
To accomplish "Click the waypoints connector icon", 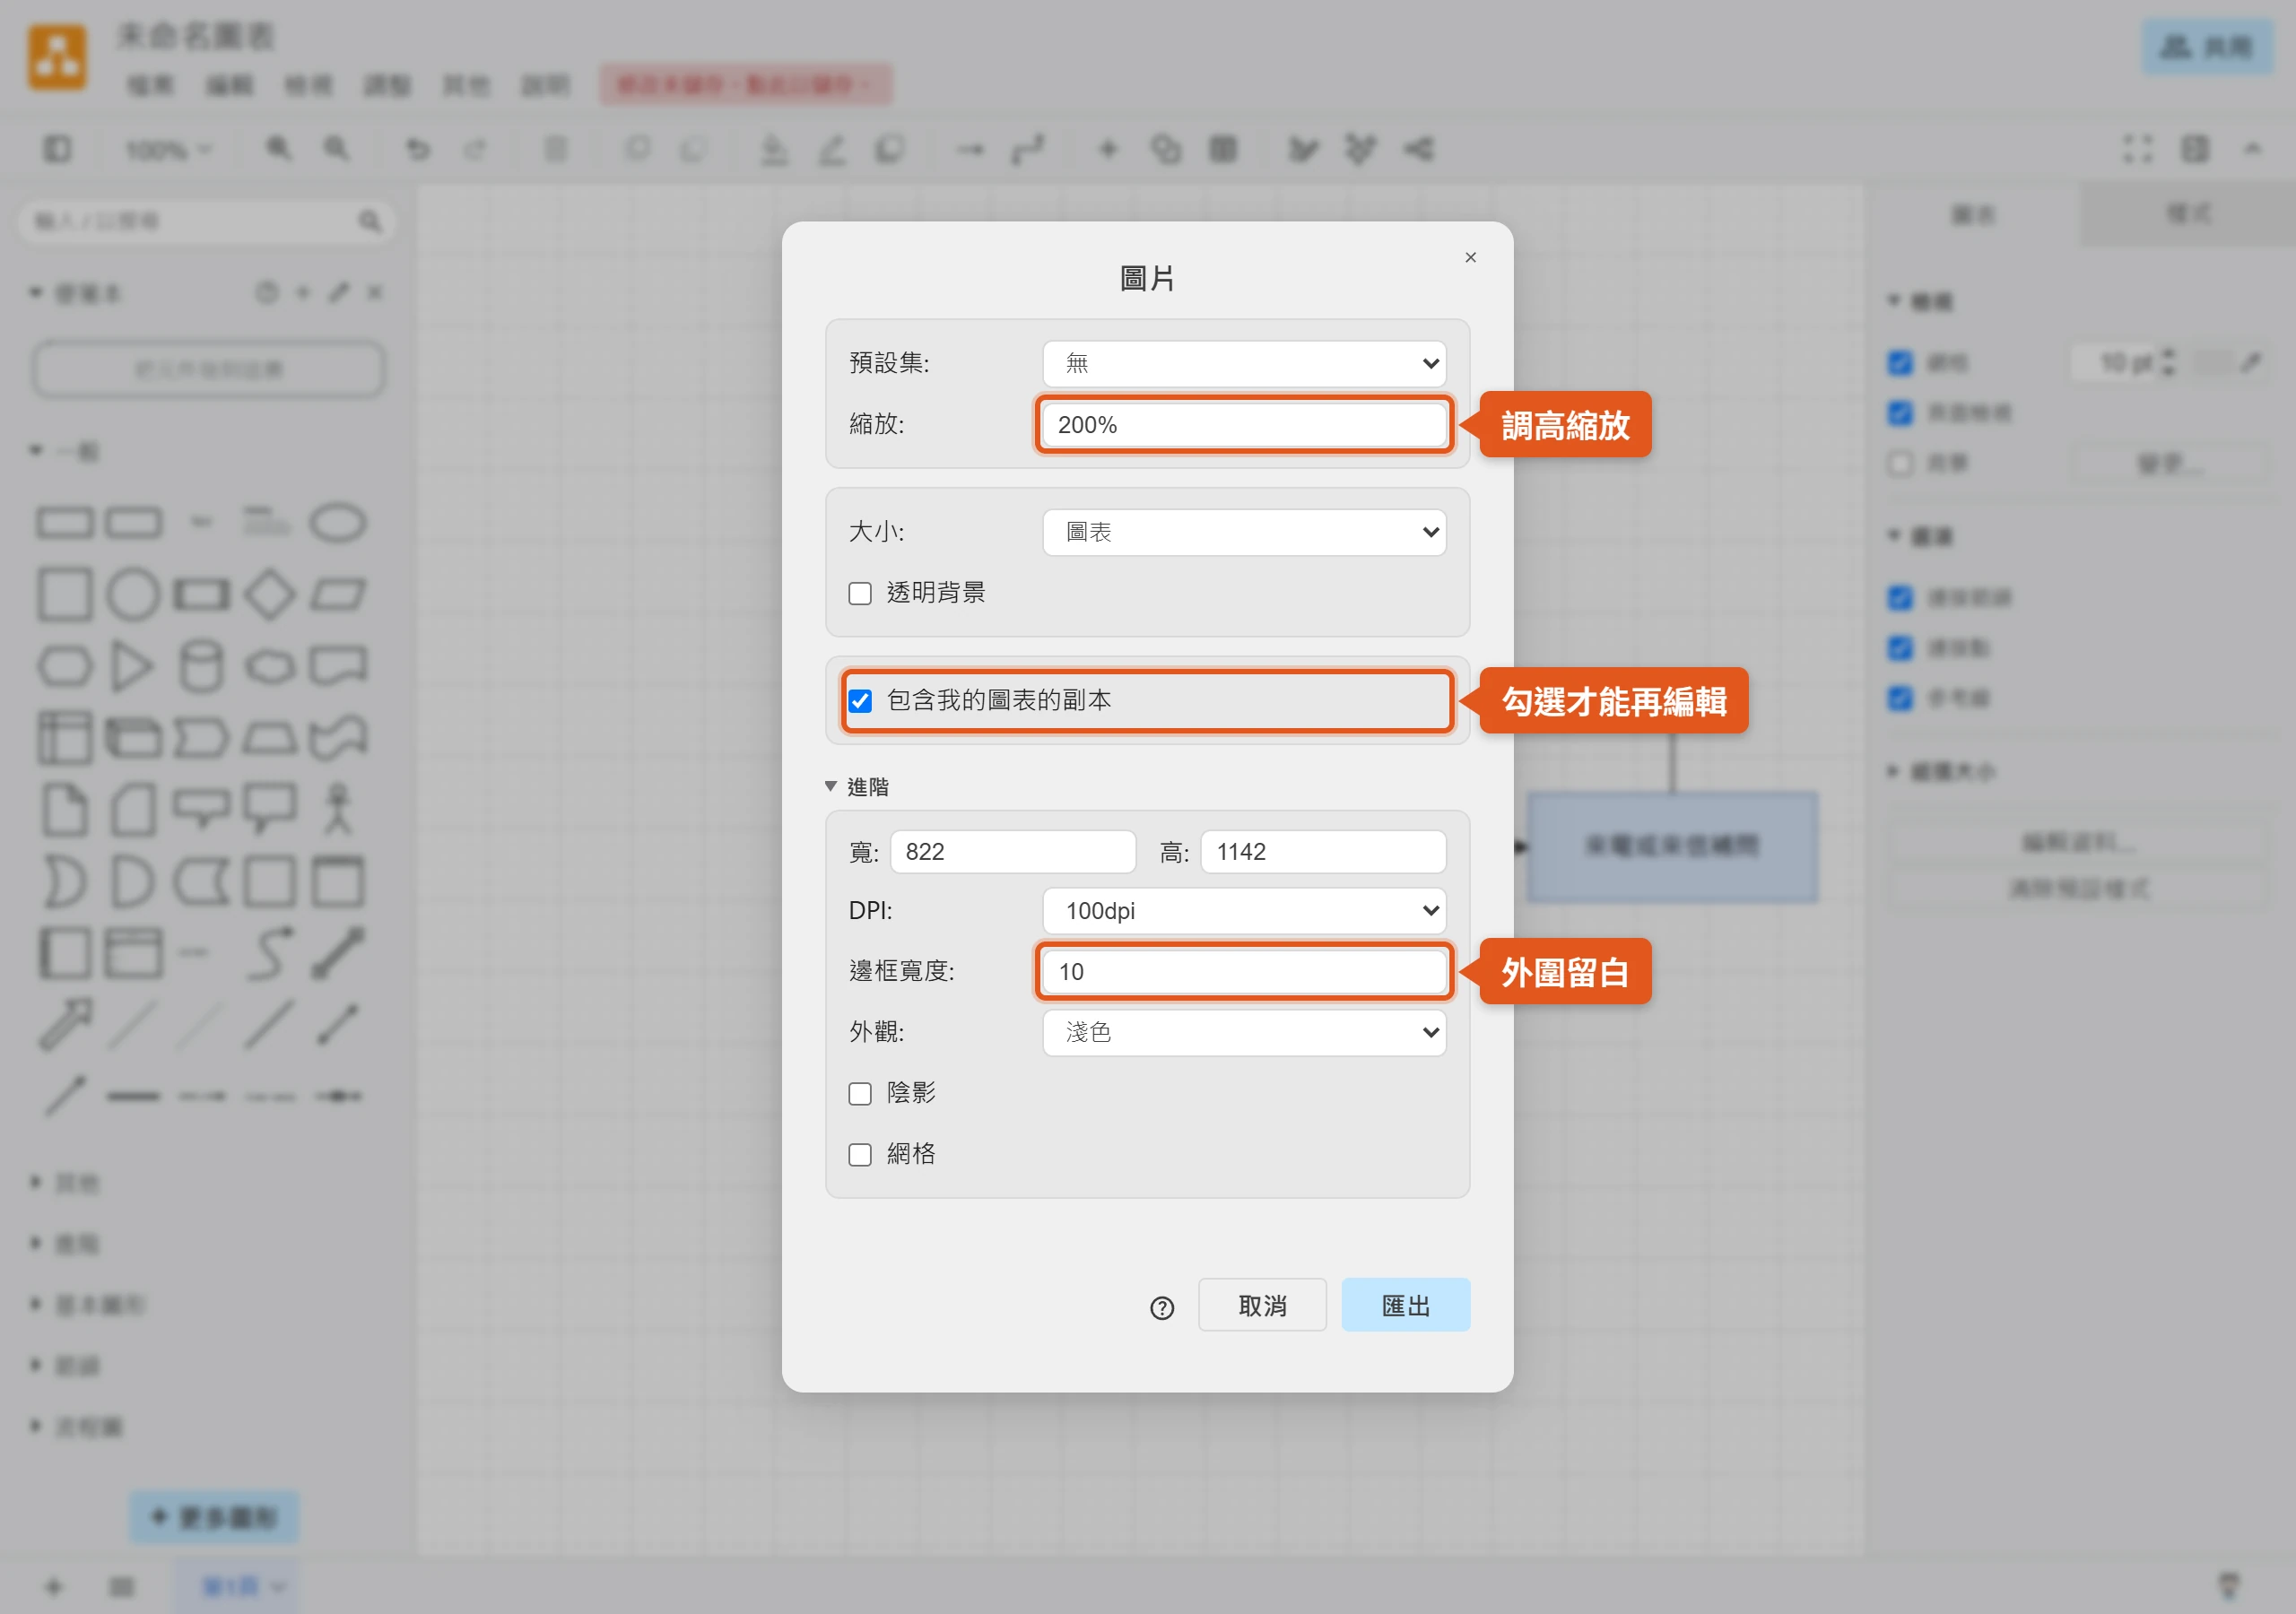I will (x=1028, y=150).
